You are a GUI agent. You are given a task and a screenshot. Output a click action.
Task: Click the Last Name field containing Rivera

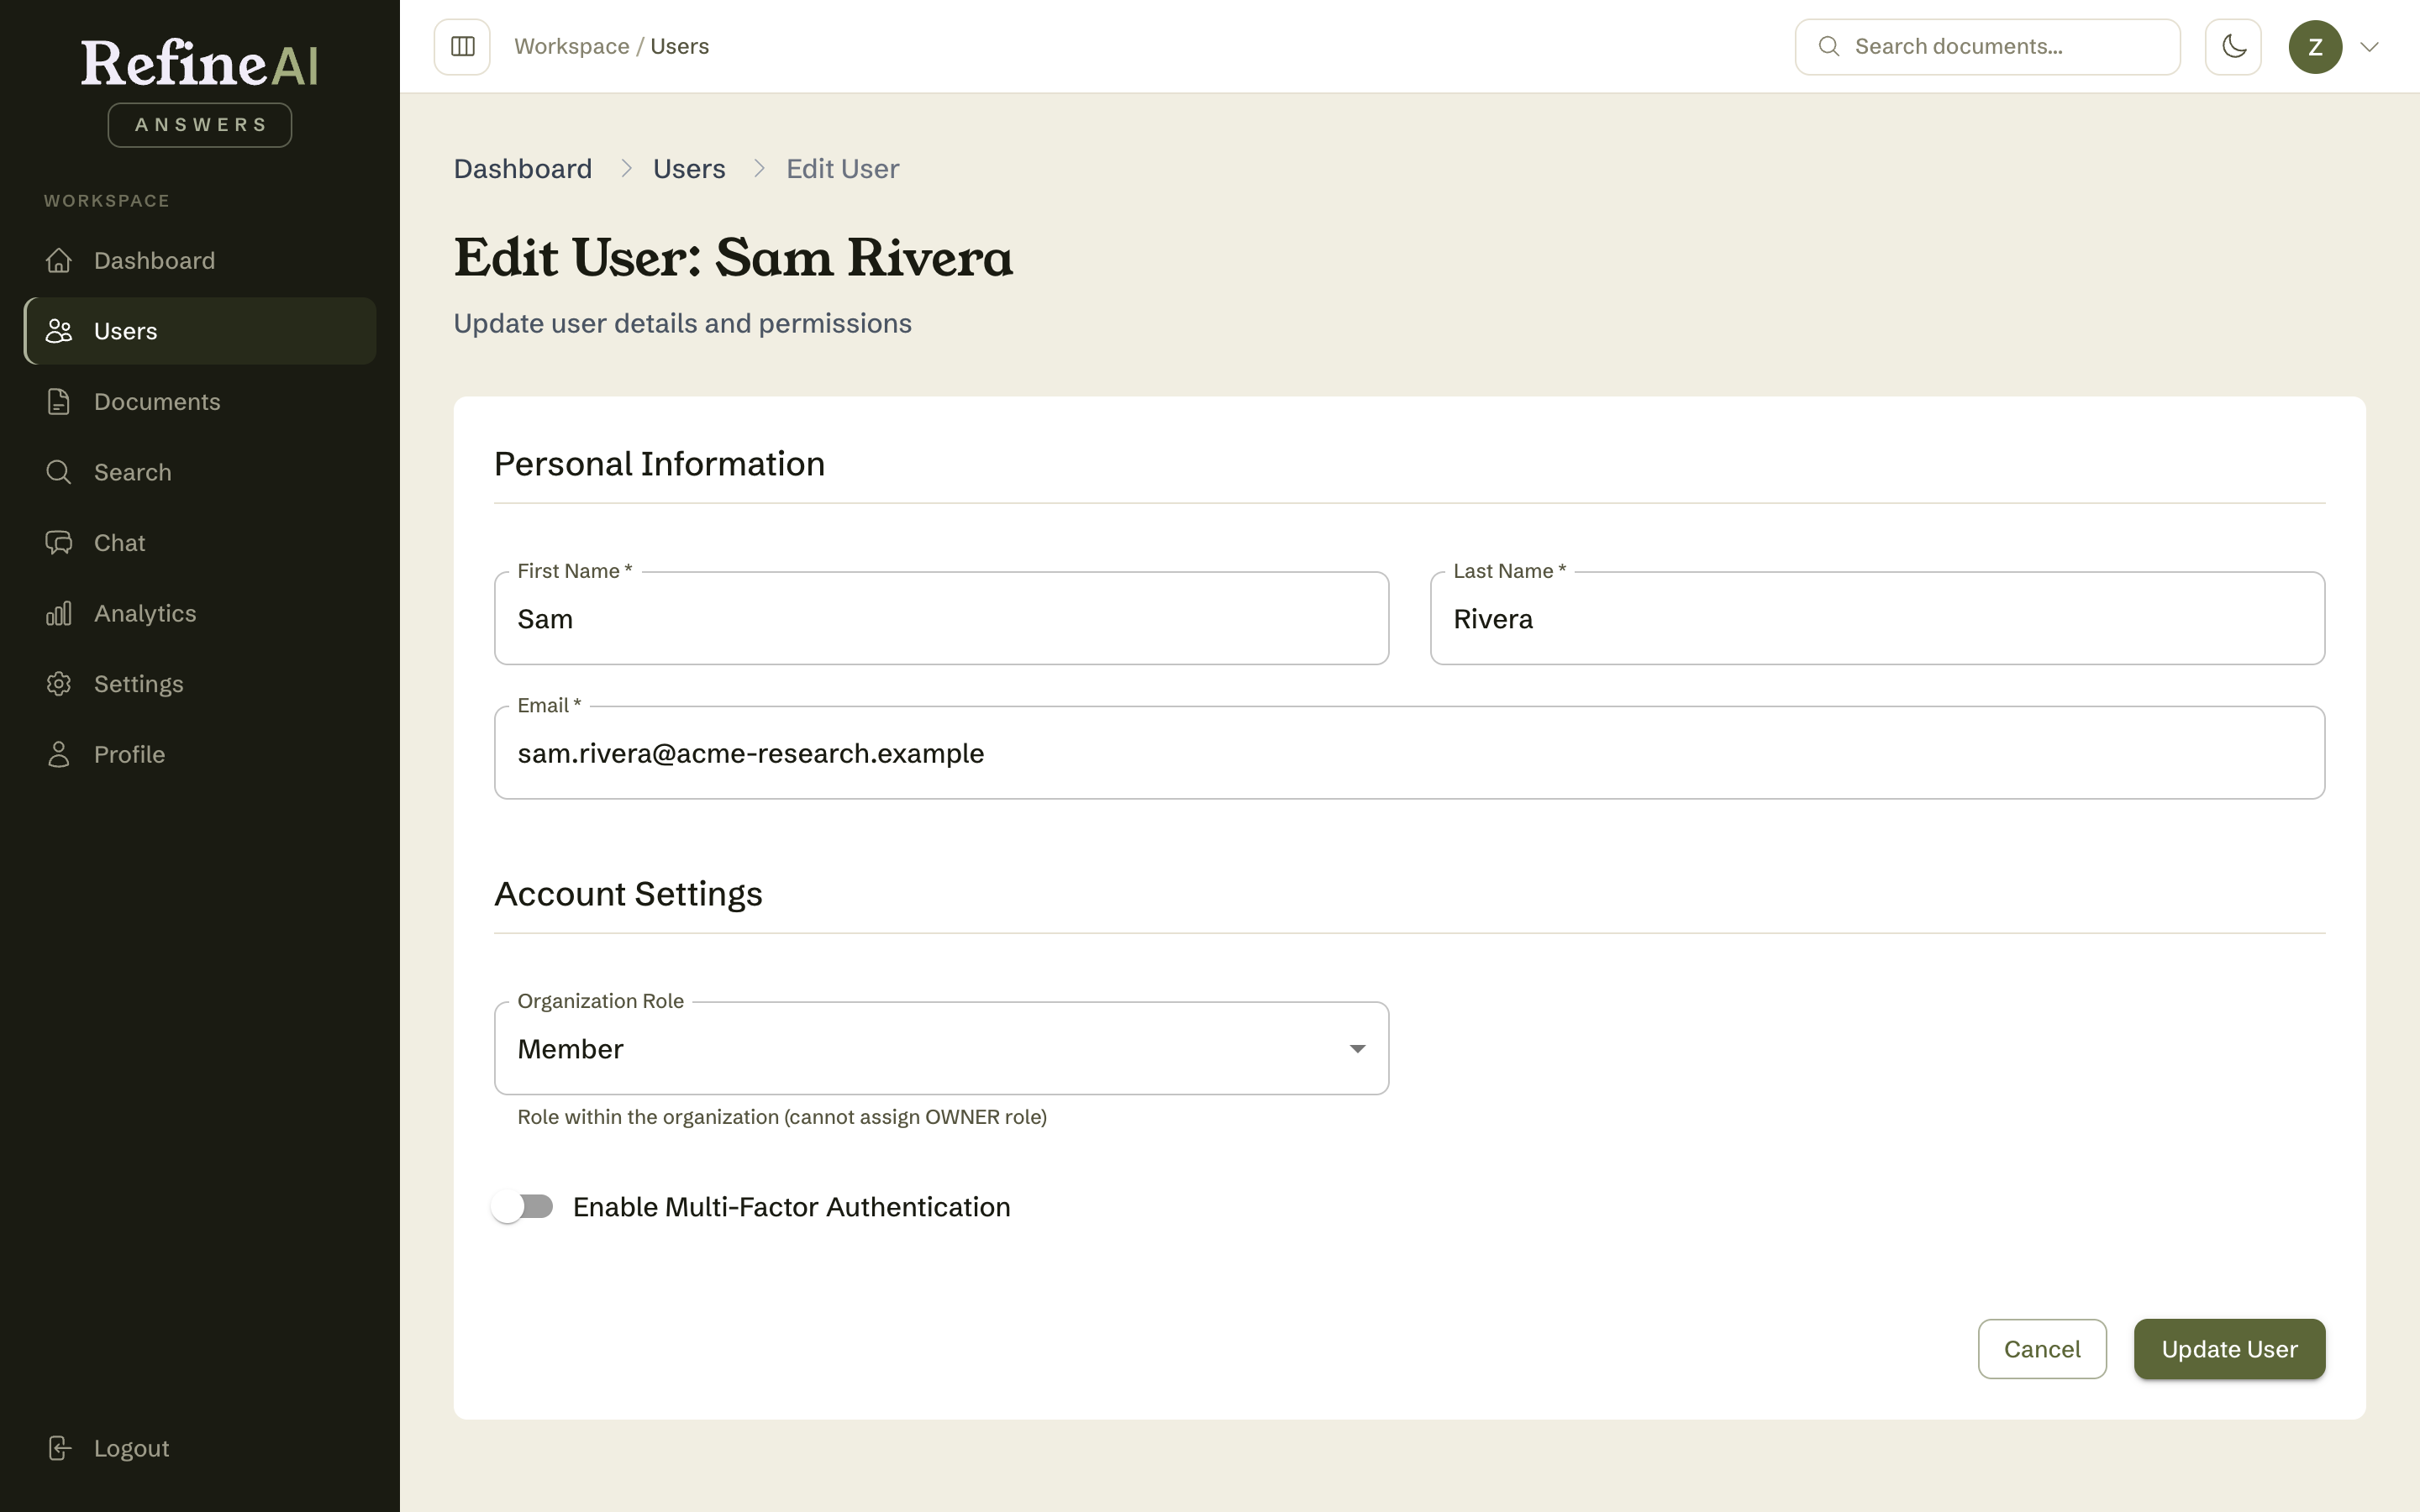click(1877, 618)
